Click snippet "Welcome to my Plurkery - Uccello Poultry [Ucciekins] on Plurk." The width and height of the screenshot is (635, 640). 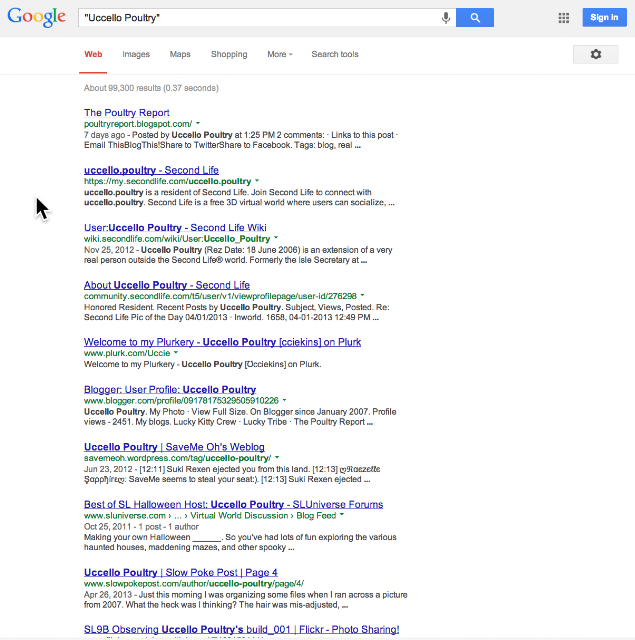click(202, 364)
